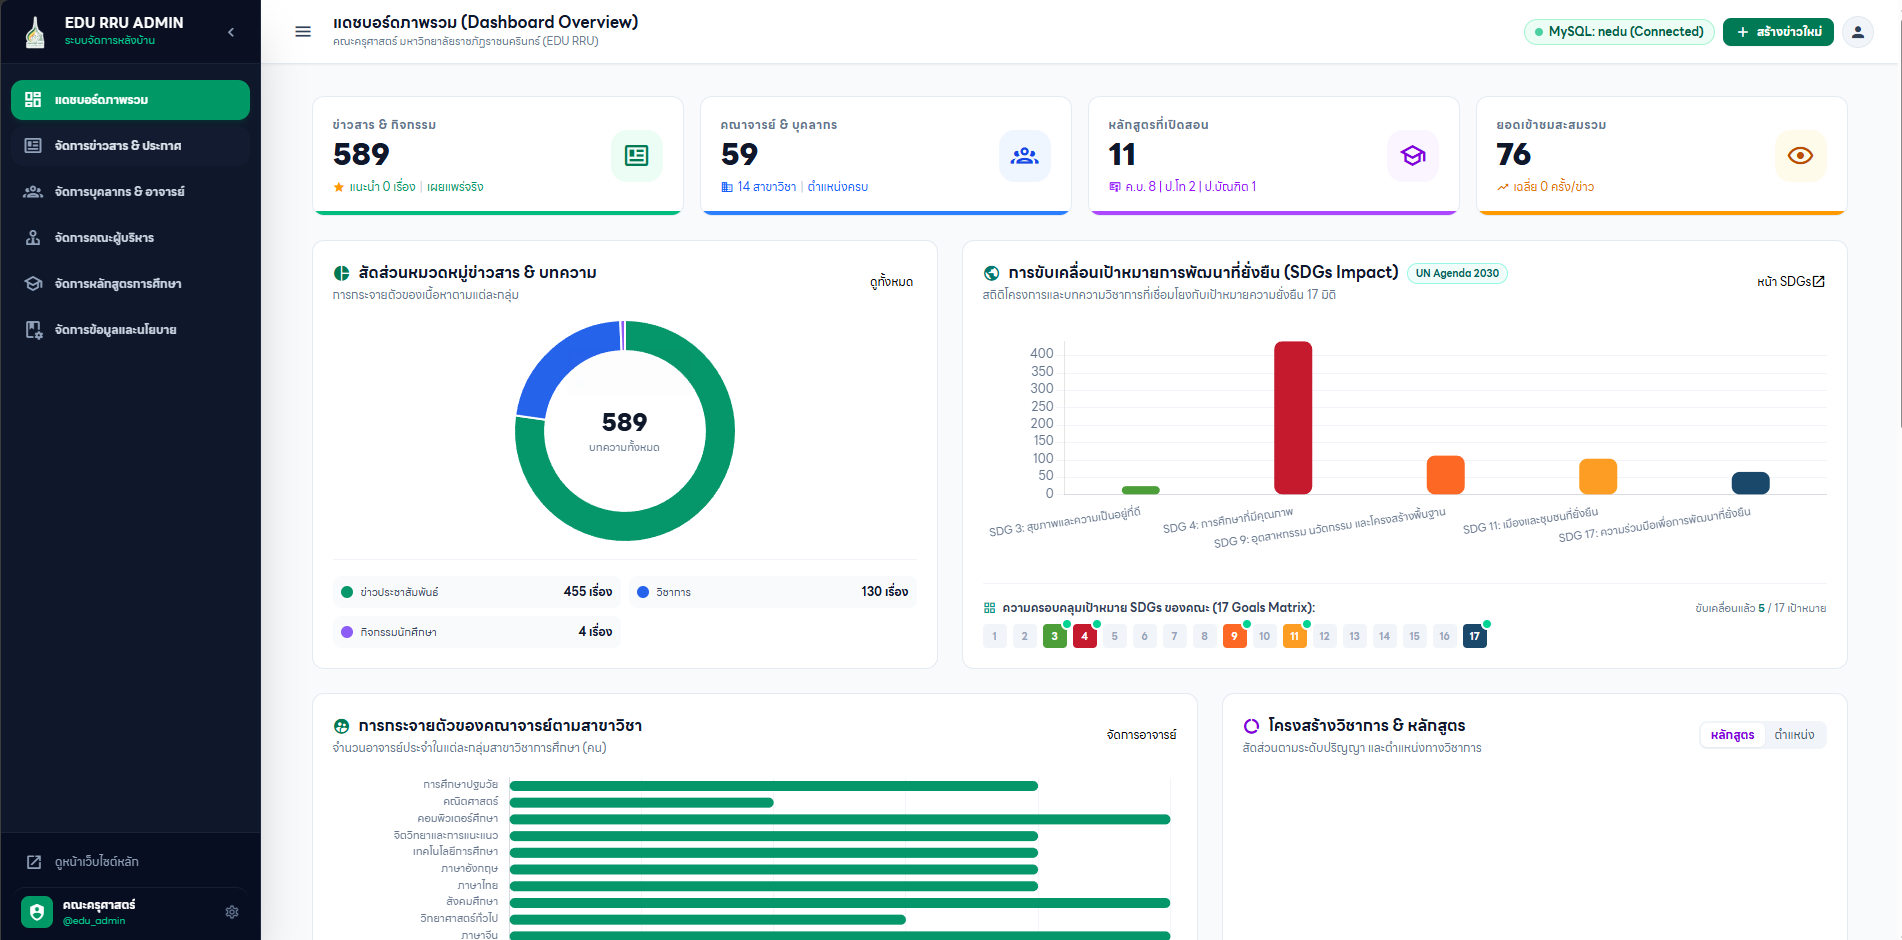
Task: Click the settings gear beside @edu_admin
Action: [x=232, y=912]
